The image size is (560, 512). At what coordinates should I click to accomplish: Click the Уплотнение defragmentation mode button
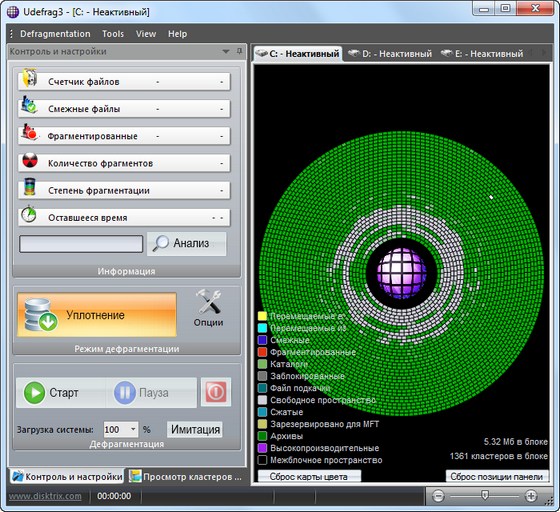97,315
